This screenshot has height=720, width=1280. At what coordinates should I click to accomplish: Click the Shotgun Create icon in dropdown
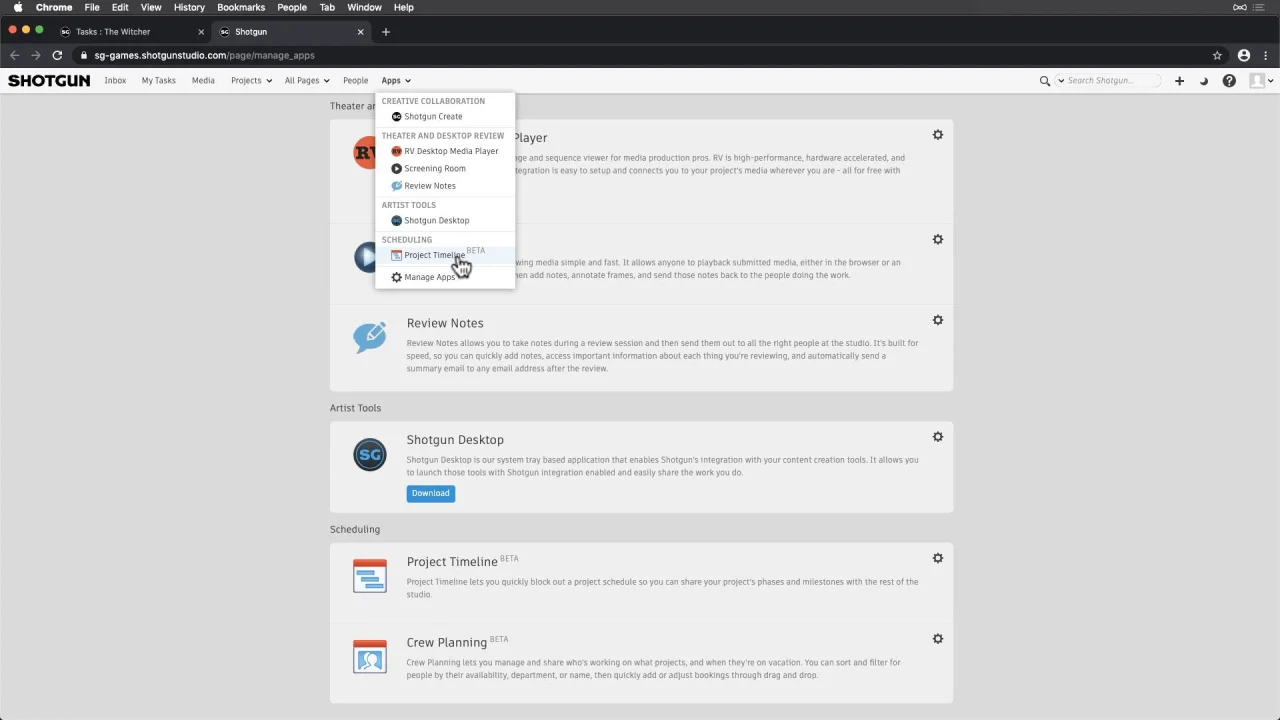[396, 116]
